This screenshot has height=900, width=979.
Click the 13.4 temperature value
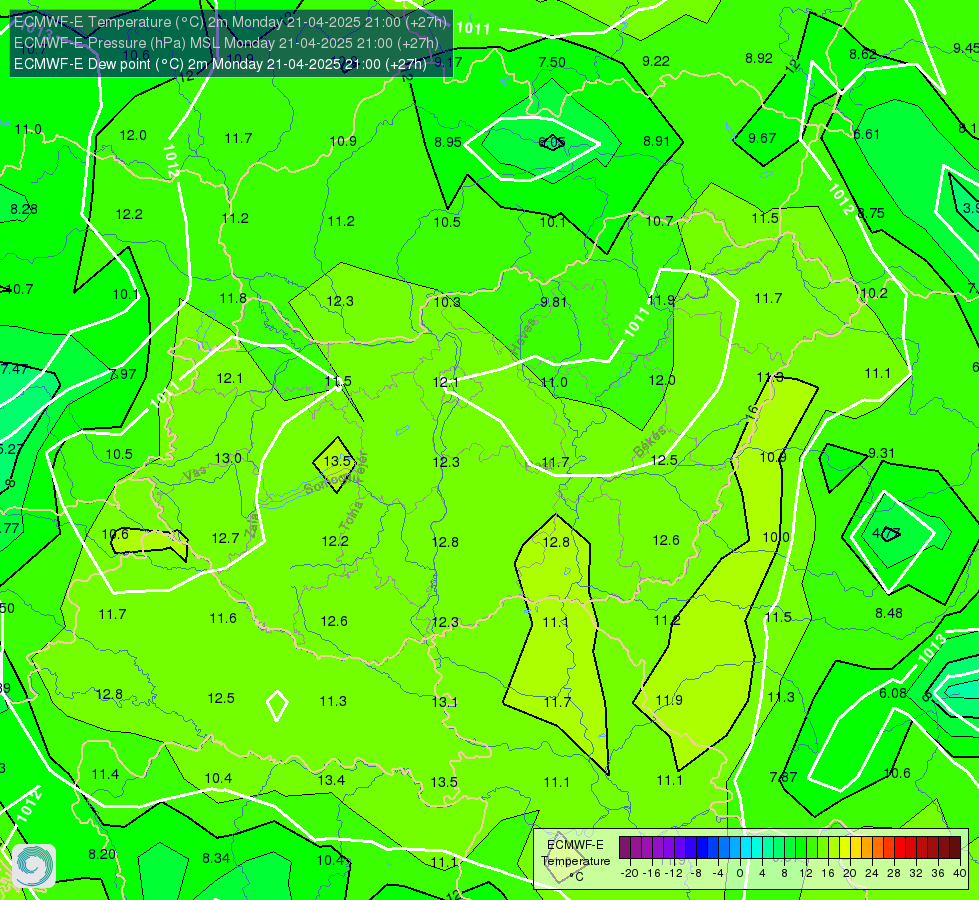click(x=331, y=780)
